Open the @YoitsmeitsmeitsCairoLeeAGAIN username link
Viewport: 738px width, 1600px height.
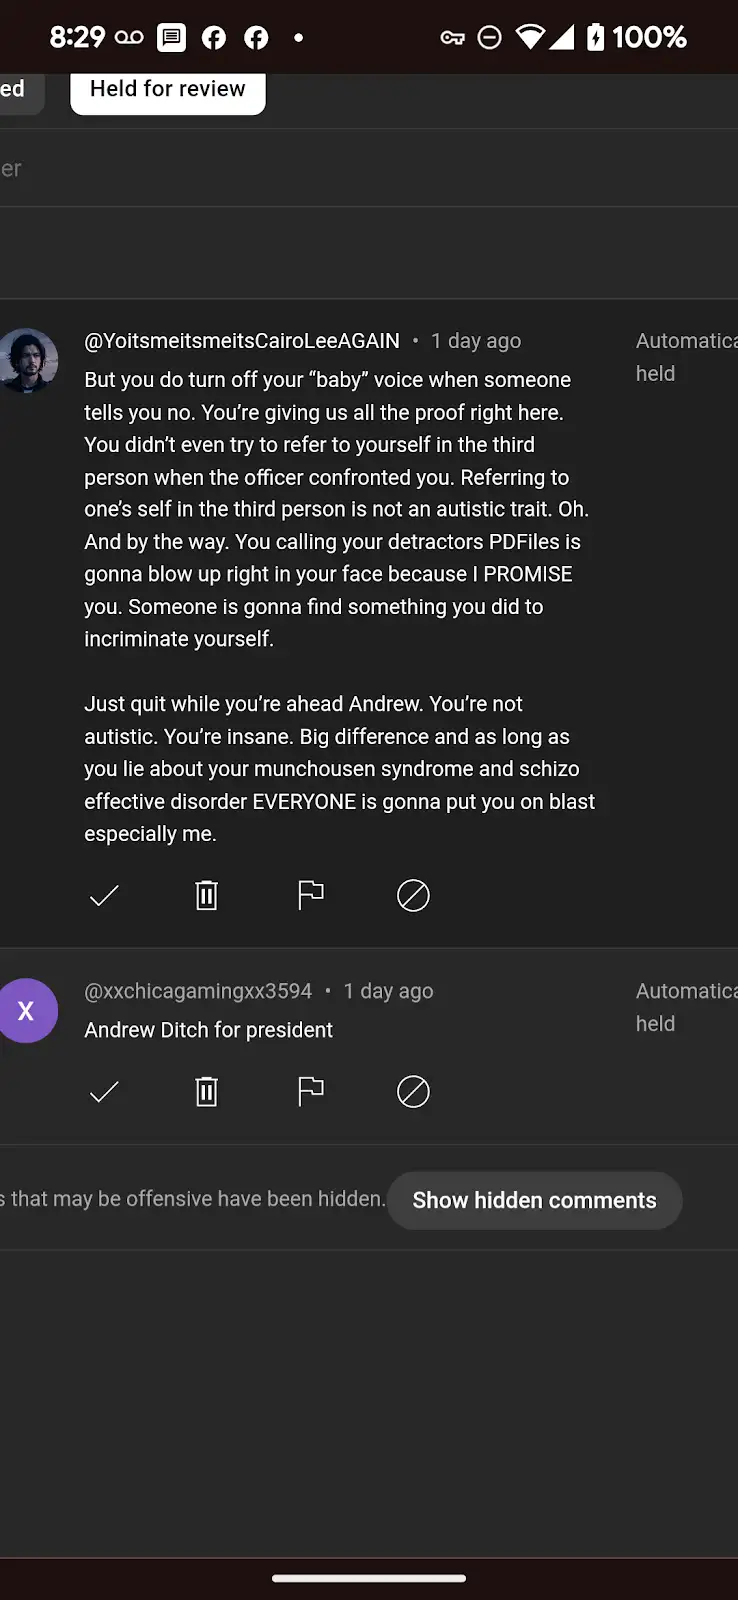[x=242, y=341]
